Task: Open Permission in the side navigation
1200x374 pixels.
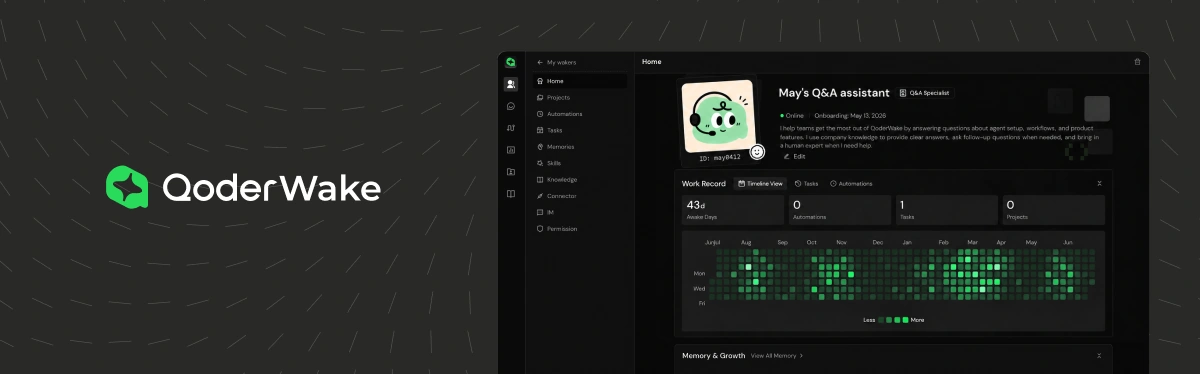Action: tap(580, 229)
